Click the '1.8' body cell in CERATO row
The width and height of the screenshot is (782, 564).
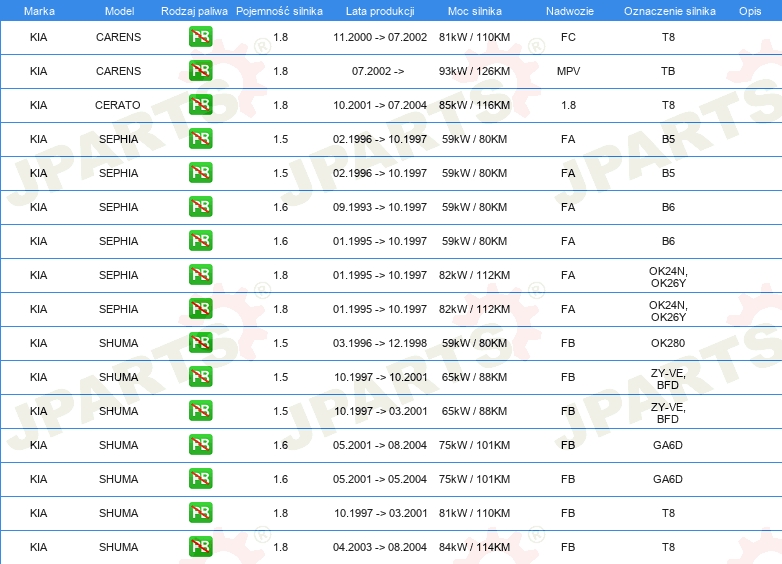pyautogui.click(x=569, y=105)
